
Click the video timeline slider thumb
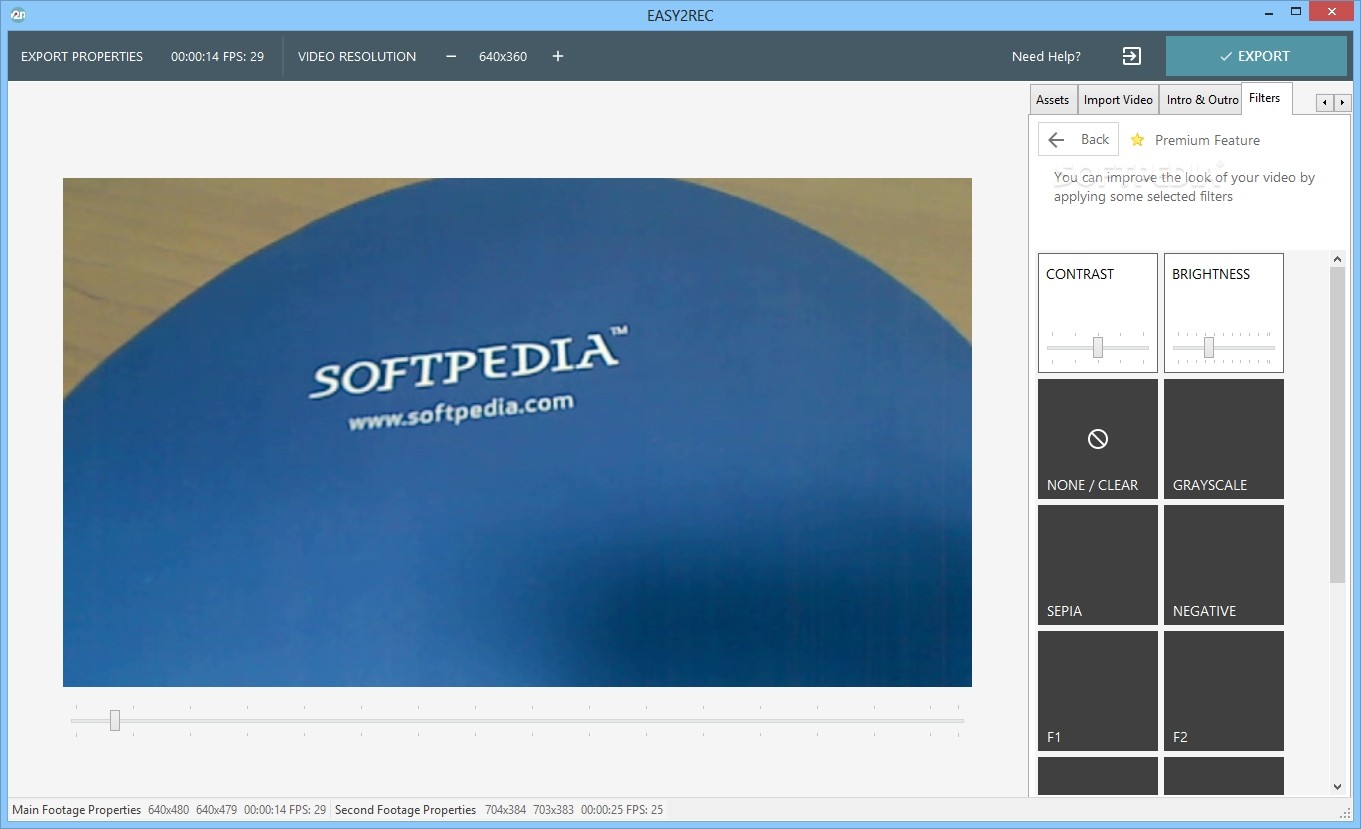pyautogui.click(x=115, y=720)
